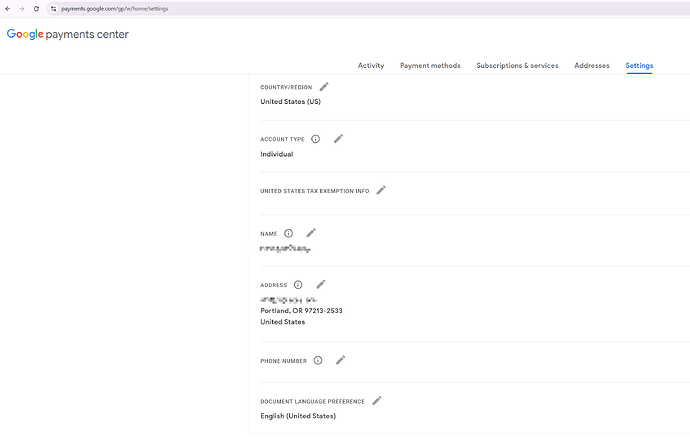This screenshot has width=690, height=442.
Task: Click the English (United States) value
Action: [x=298, y=416]
